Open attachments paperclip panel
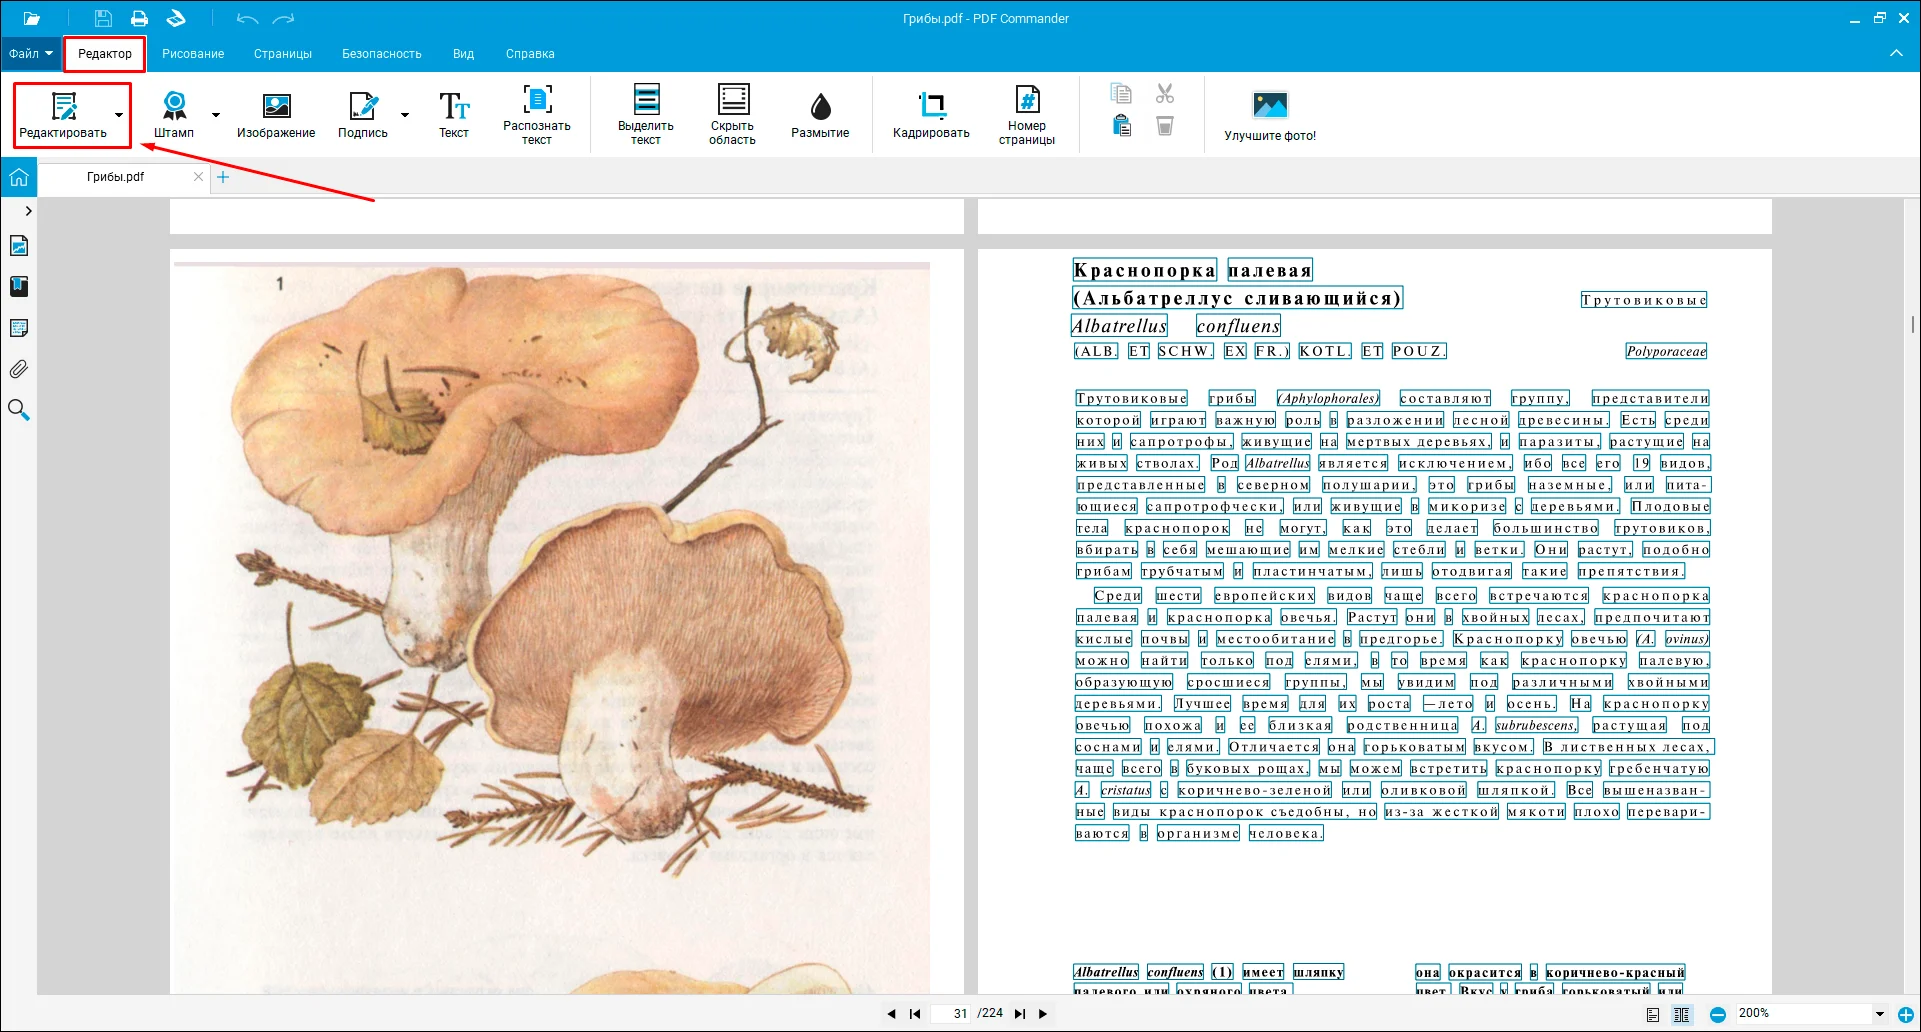Screen dimensions: 1921x1032 pyautogui.click(x=19, y=369)
